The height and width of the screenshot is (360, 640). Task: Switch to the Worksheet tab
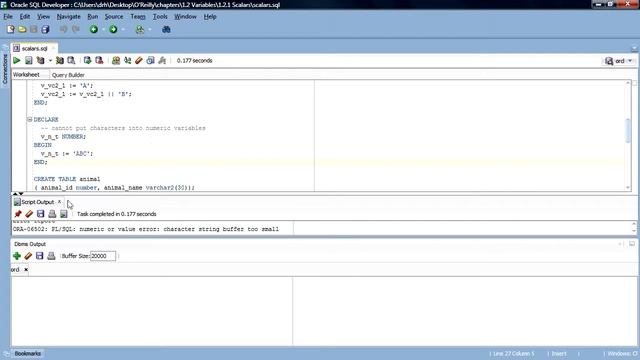[x=26, y=75]
